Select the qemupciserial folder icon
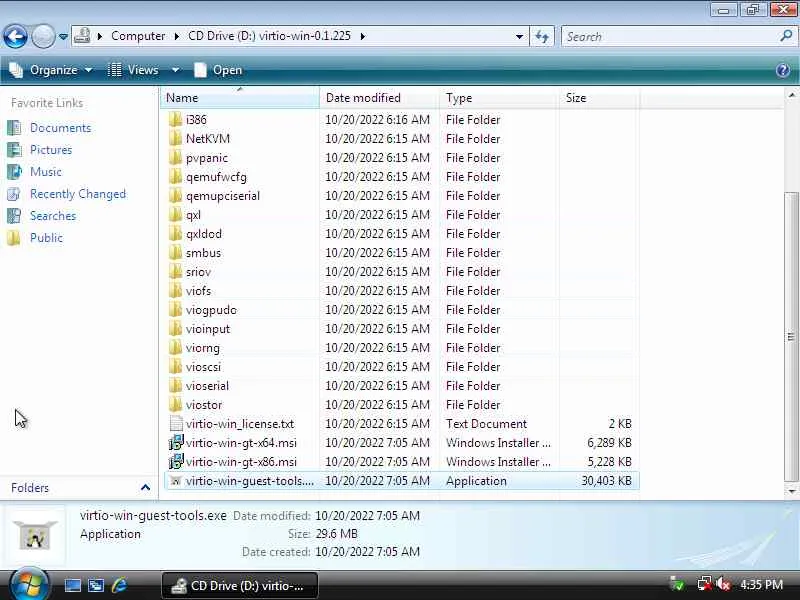800x600 pixels. (176, 195)
